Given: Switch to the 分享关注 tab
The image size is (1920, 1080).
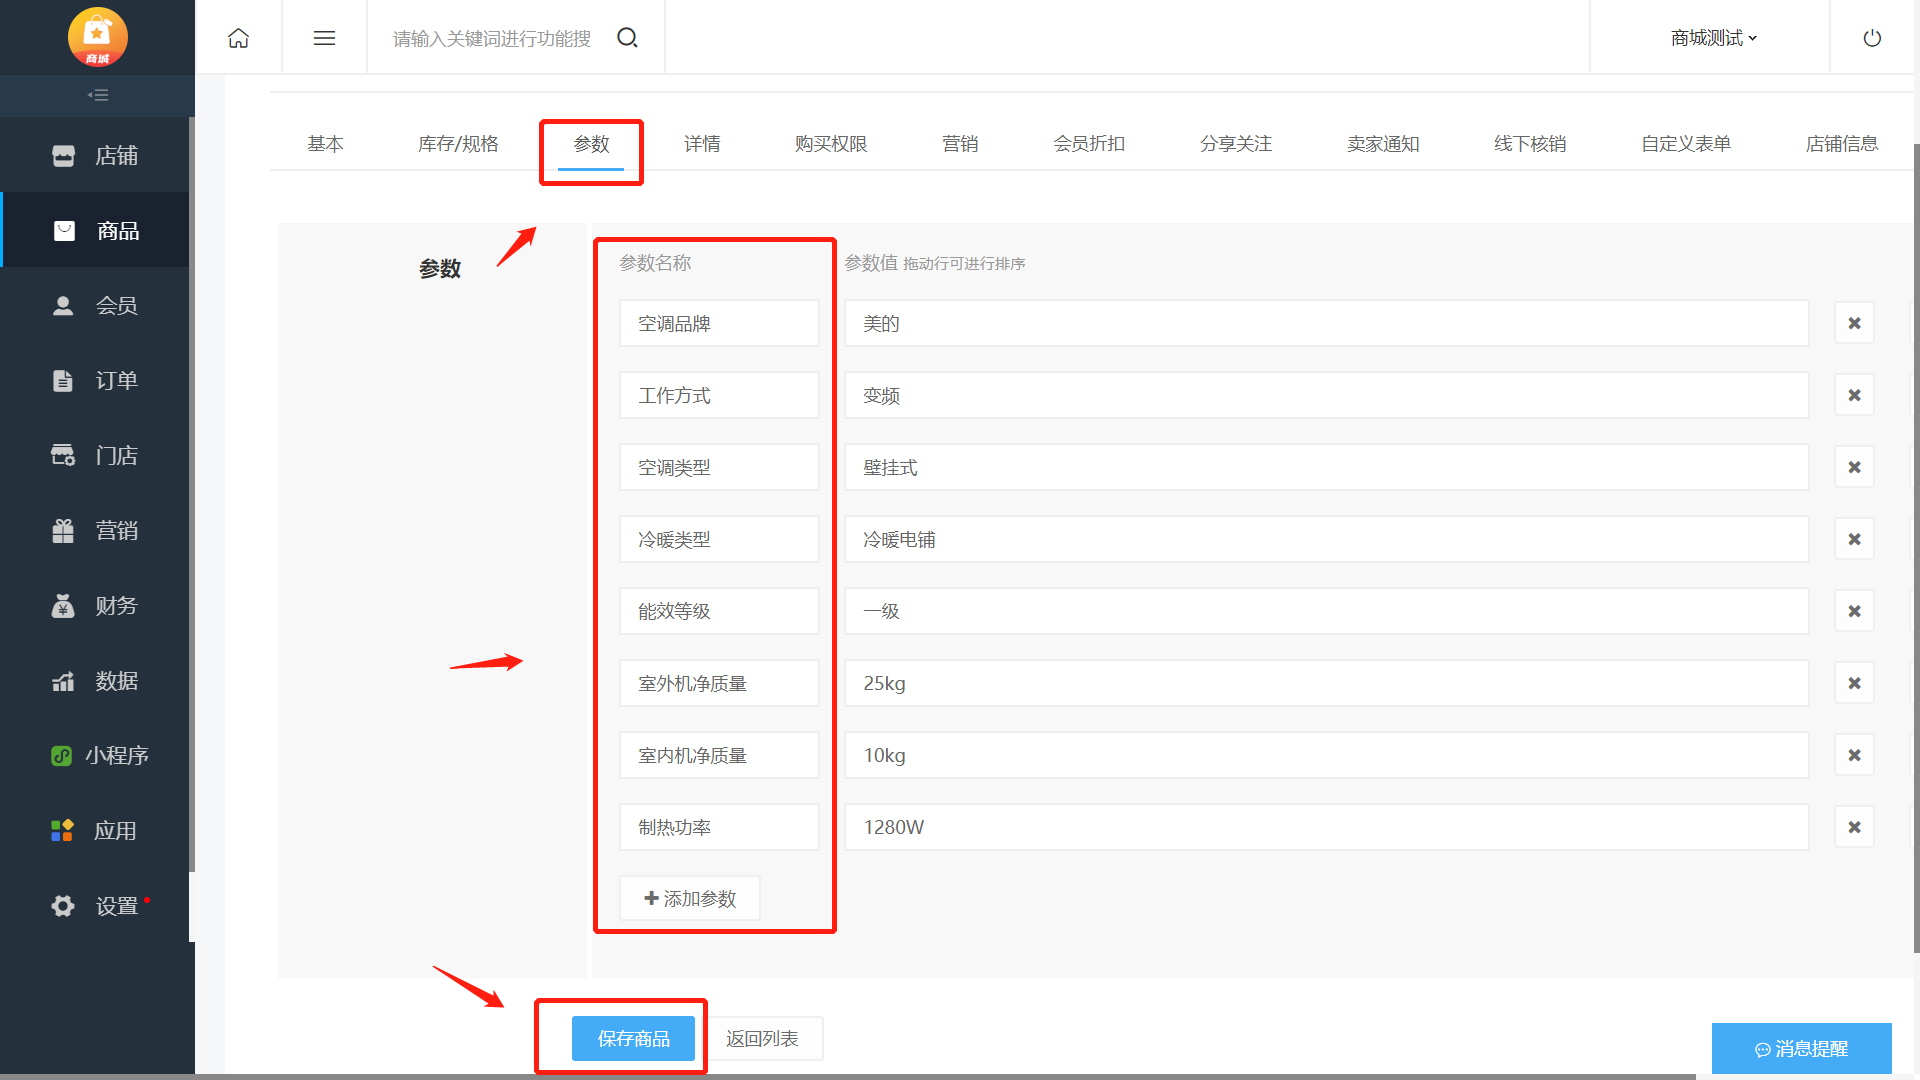Looking at the screenshot, I should click(x=1236, y=144).
